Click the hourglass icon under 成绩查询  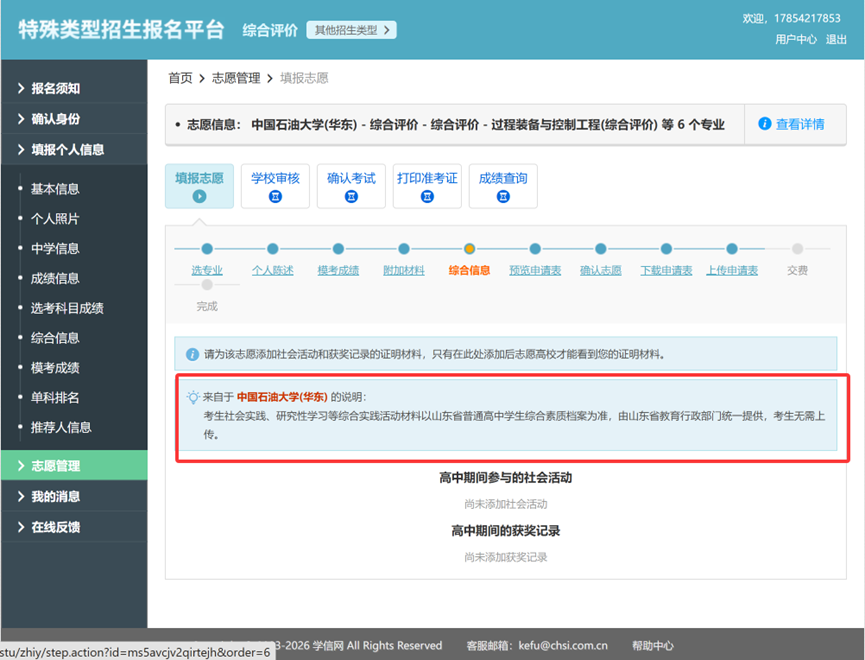click(x=503, y=196)
